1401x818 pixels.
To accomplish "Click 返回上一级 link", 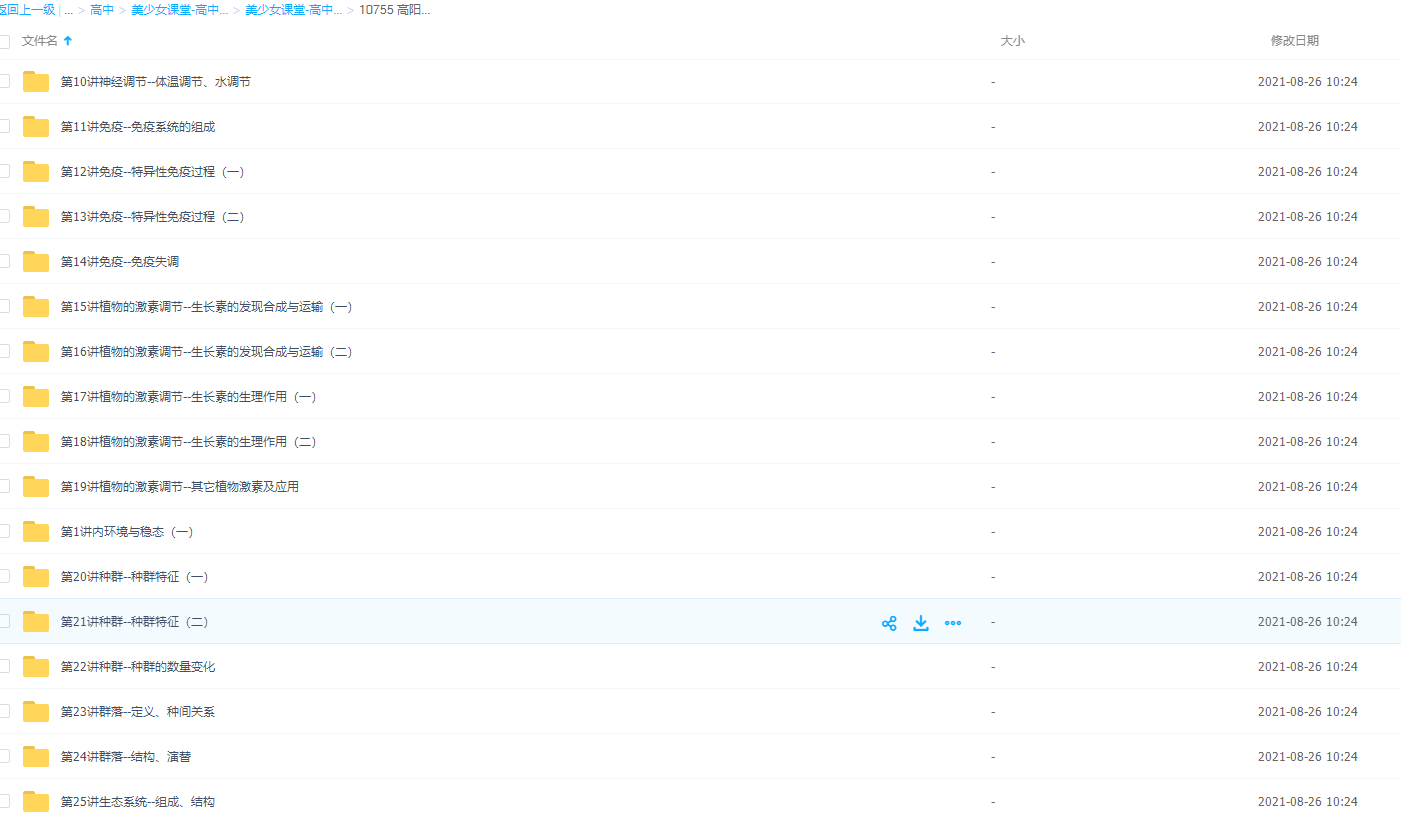I will click(x=27, y=10).
